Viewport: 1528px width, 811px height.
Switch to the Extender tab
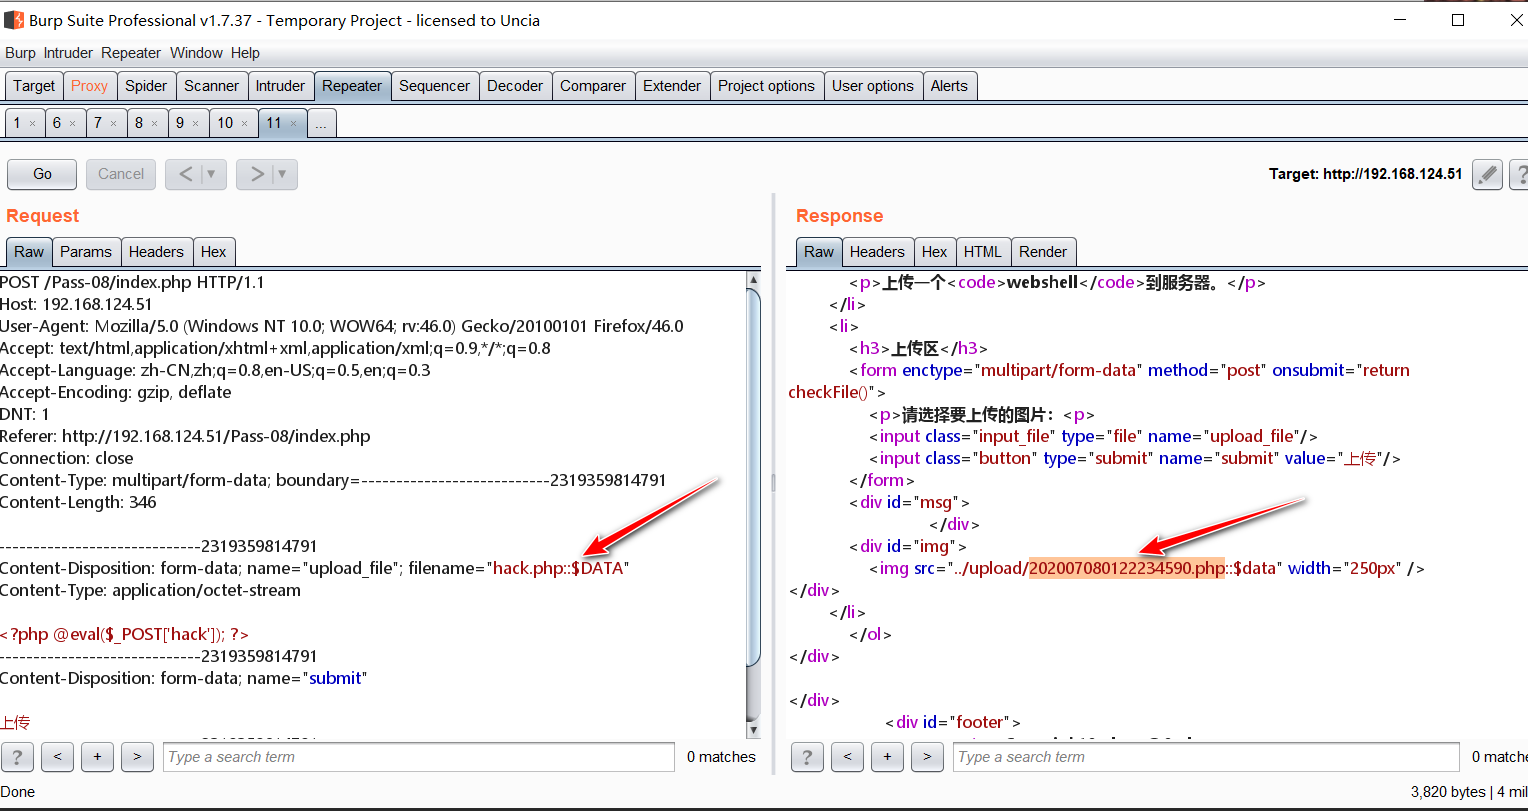672,86
